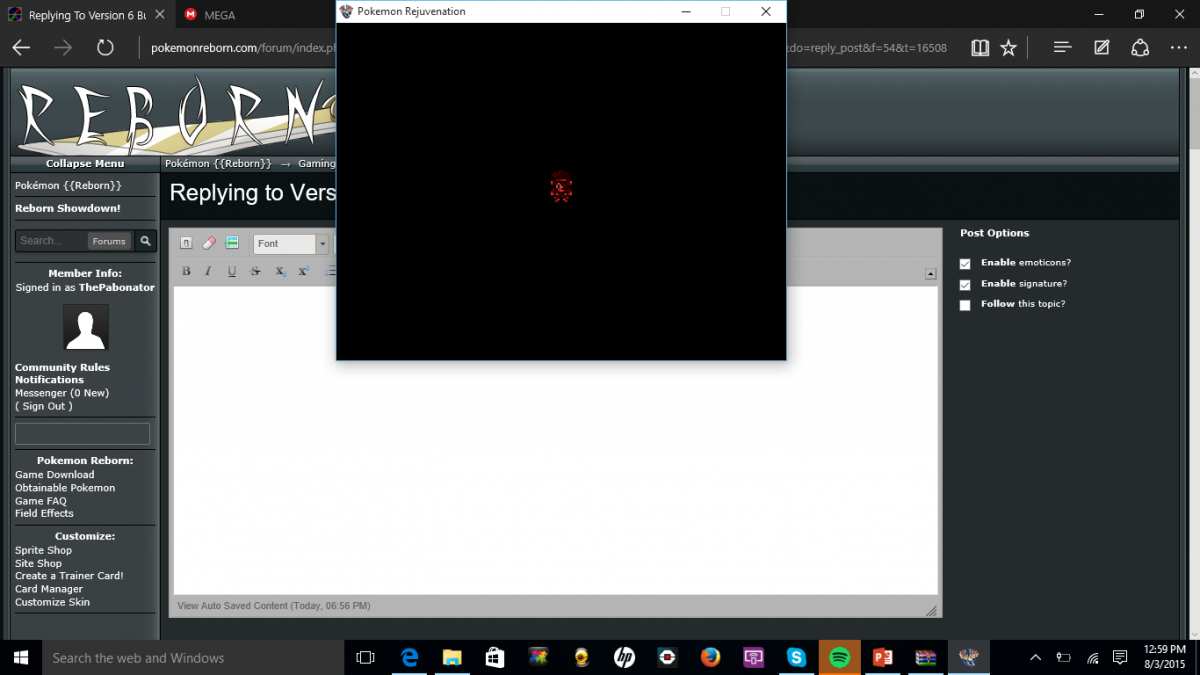Click Pokémon {{Reborn}} breadcrumb
Image resolution: width=1200 pixels, height=675 pixels.
(218, 163)
